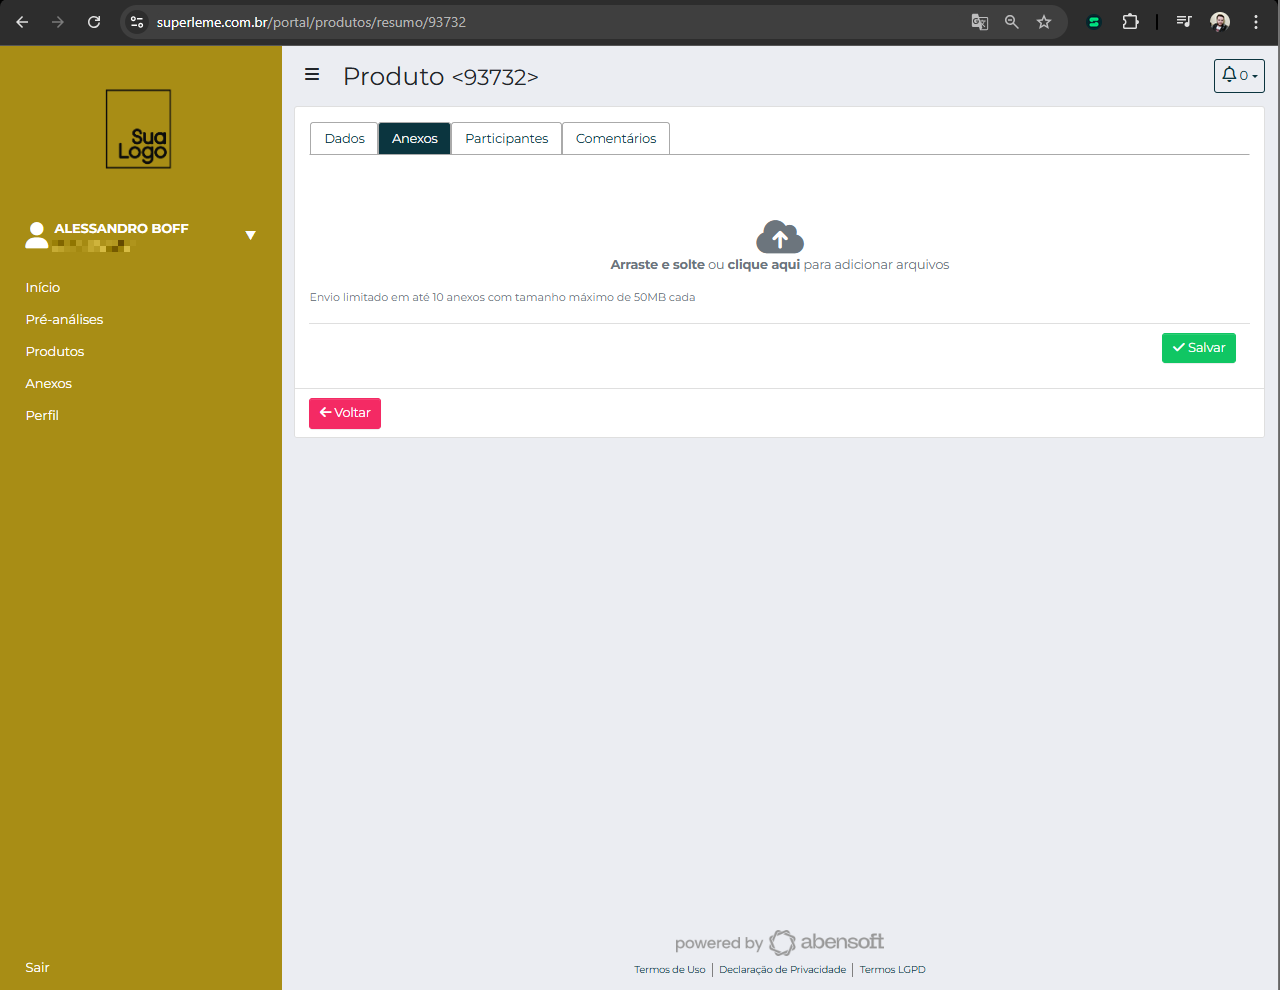Viewport: 1280px width, 990px height.
Task: Open the Comentários tab
Action: [616, 138]
